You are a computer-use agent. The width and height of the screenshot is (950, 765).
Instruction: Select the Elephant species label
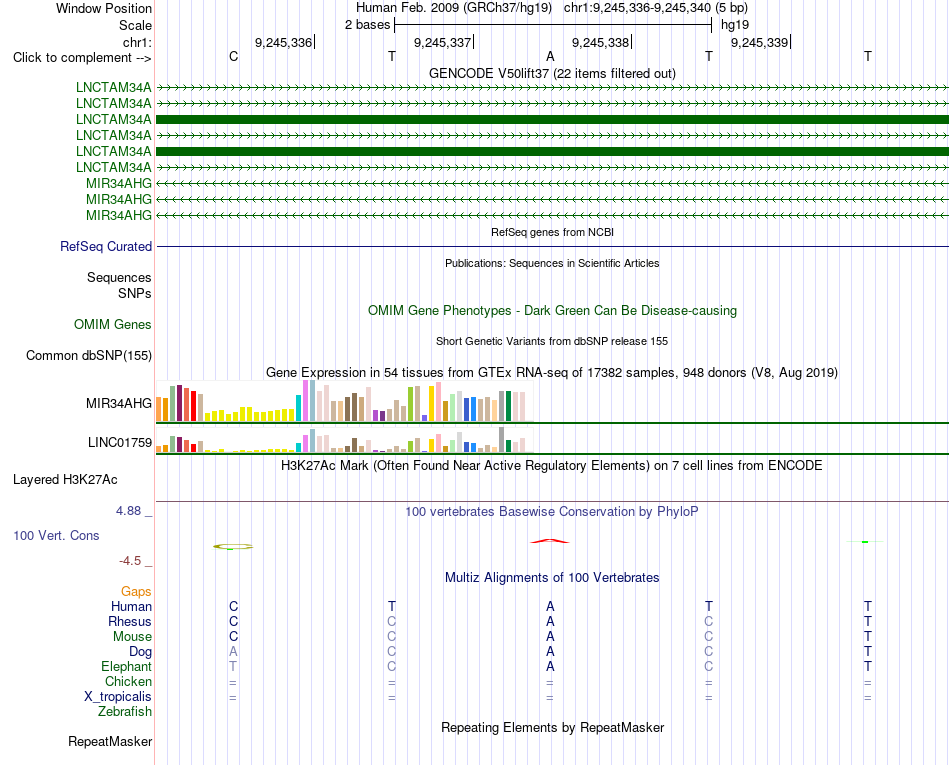coord(127,666)
